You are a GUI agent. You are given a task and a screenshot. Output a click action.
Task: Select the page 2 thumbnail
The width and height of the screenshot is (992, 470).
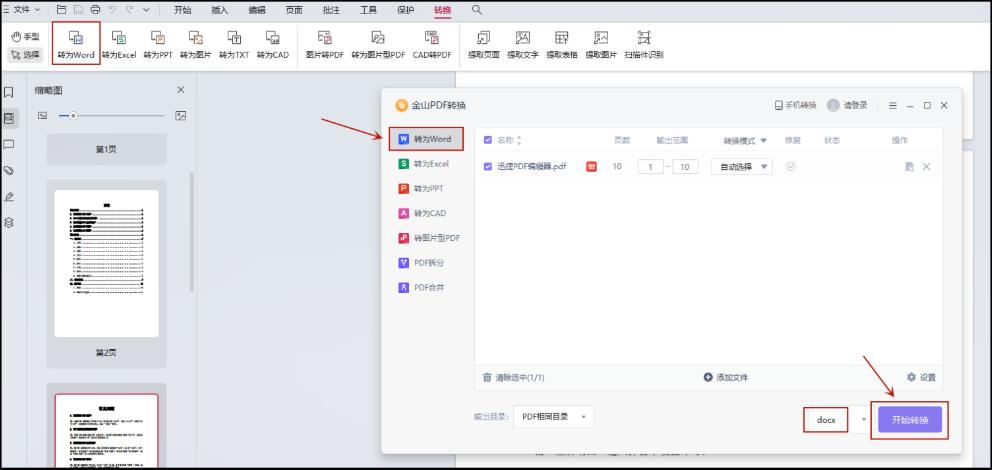coord(105,263)
